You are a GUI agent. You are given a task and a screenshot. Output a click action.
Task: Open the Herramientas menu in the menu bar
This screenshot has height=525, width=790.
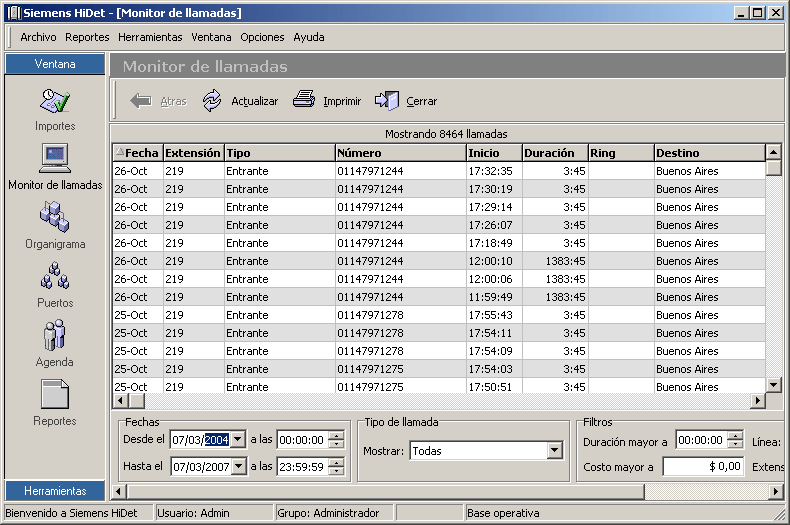coord(150,37)
